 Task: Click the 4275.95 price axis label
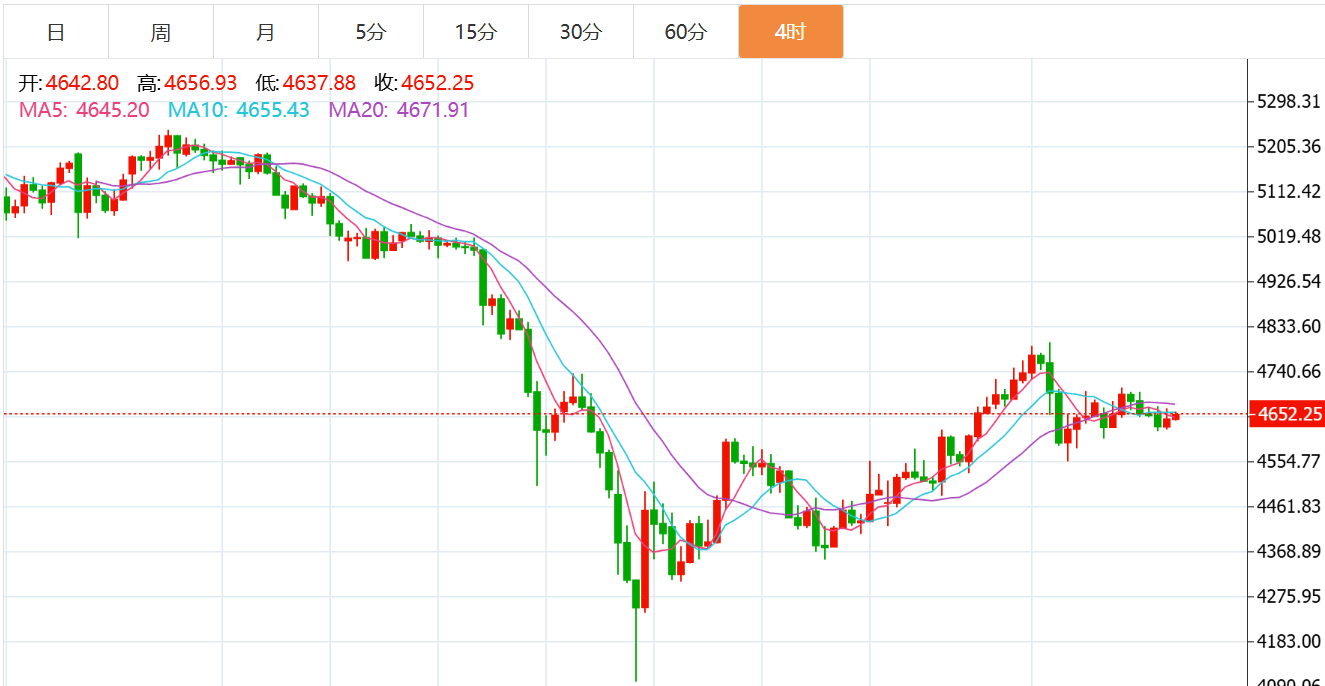pos(1290,596)
